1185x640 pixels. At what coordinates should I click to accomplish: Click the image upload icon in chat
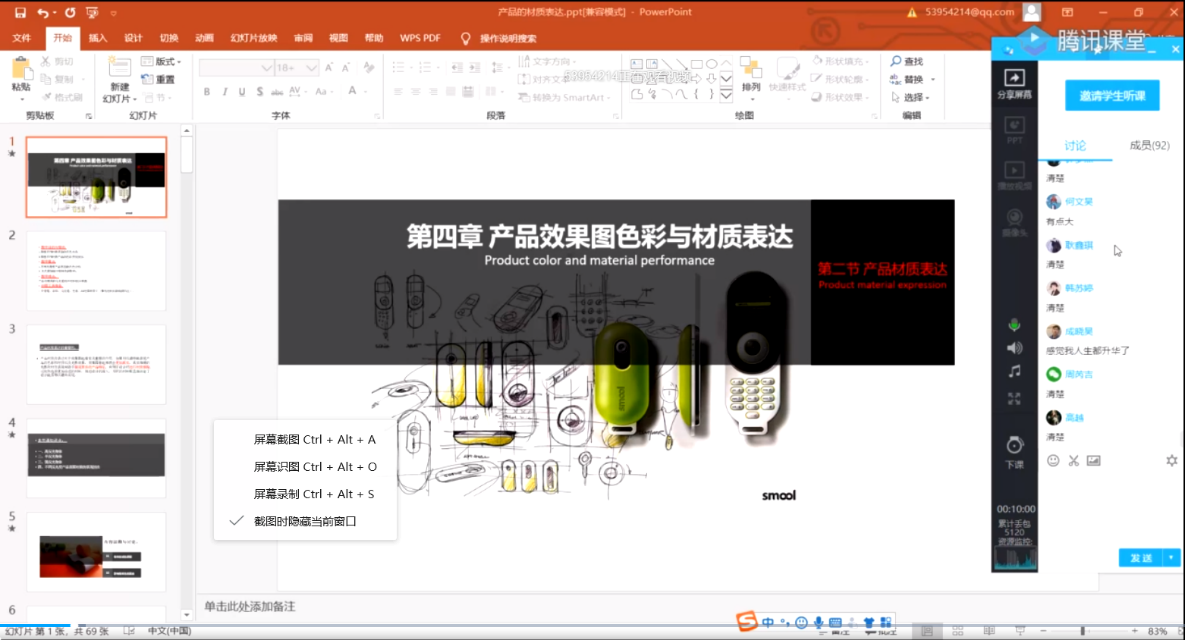(x=1093, y=461)
